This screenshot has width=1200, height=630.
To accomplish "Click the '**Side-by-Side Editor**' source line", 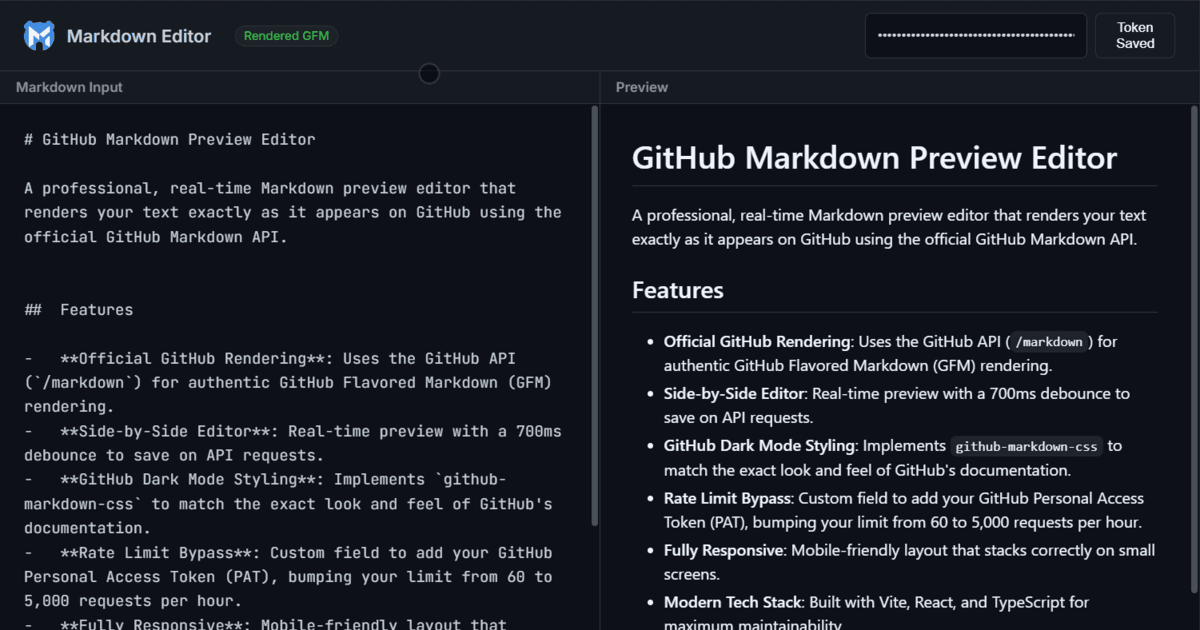I will pyautogui.click(x=293, y=431).
